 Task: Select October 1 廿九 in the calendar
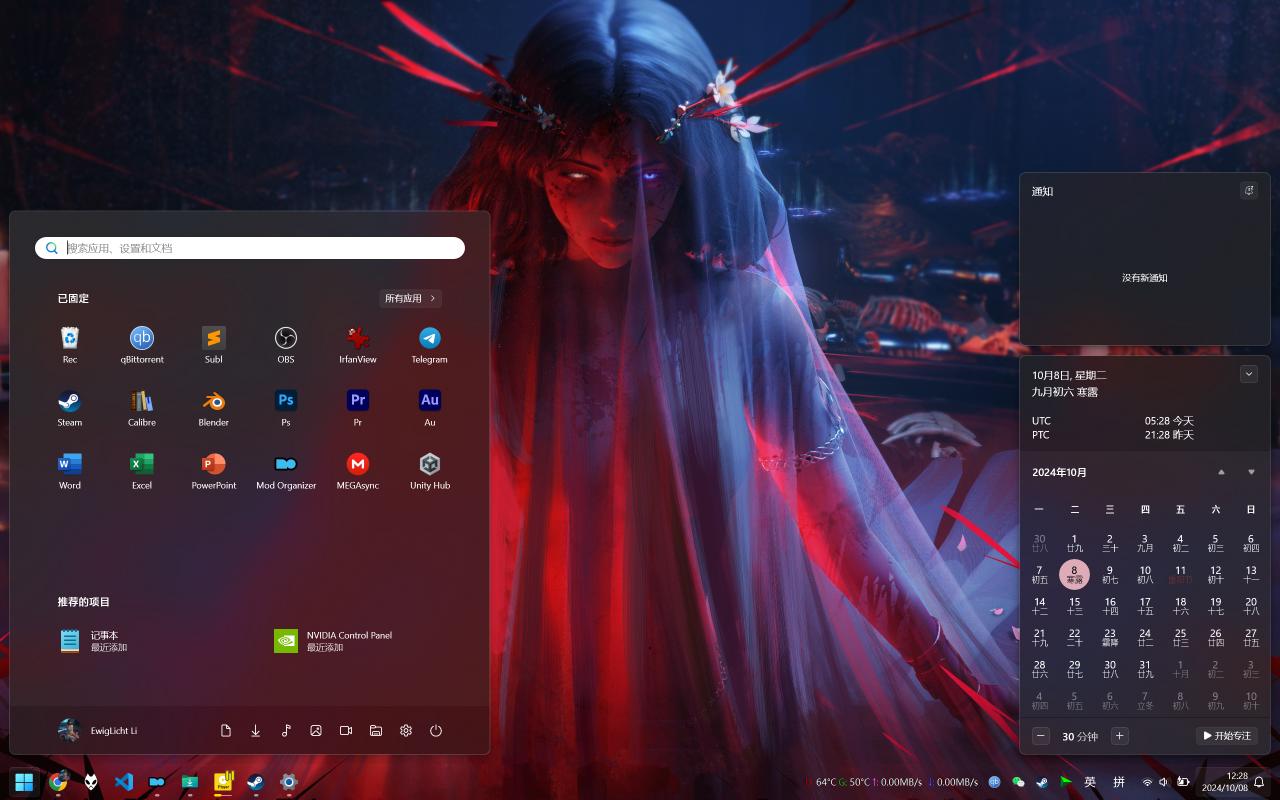(1075, 543)
